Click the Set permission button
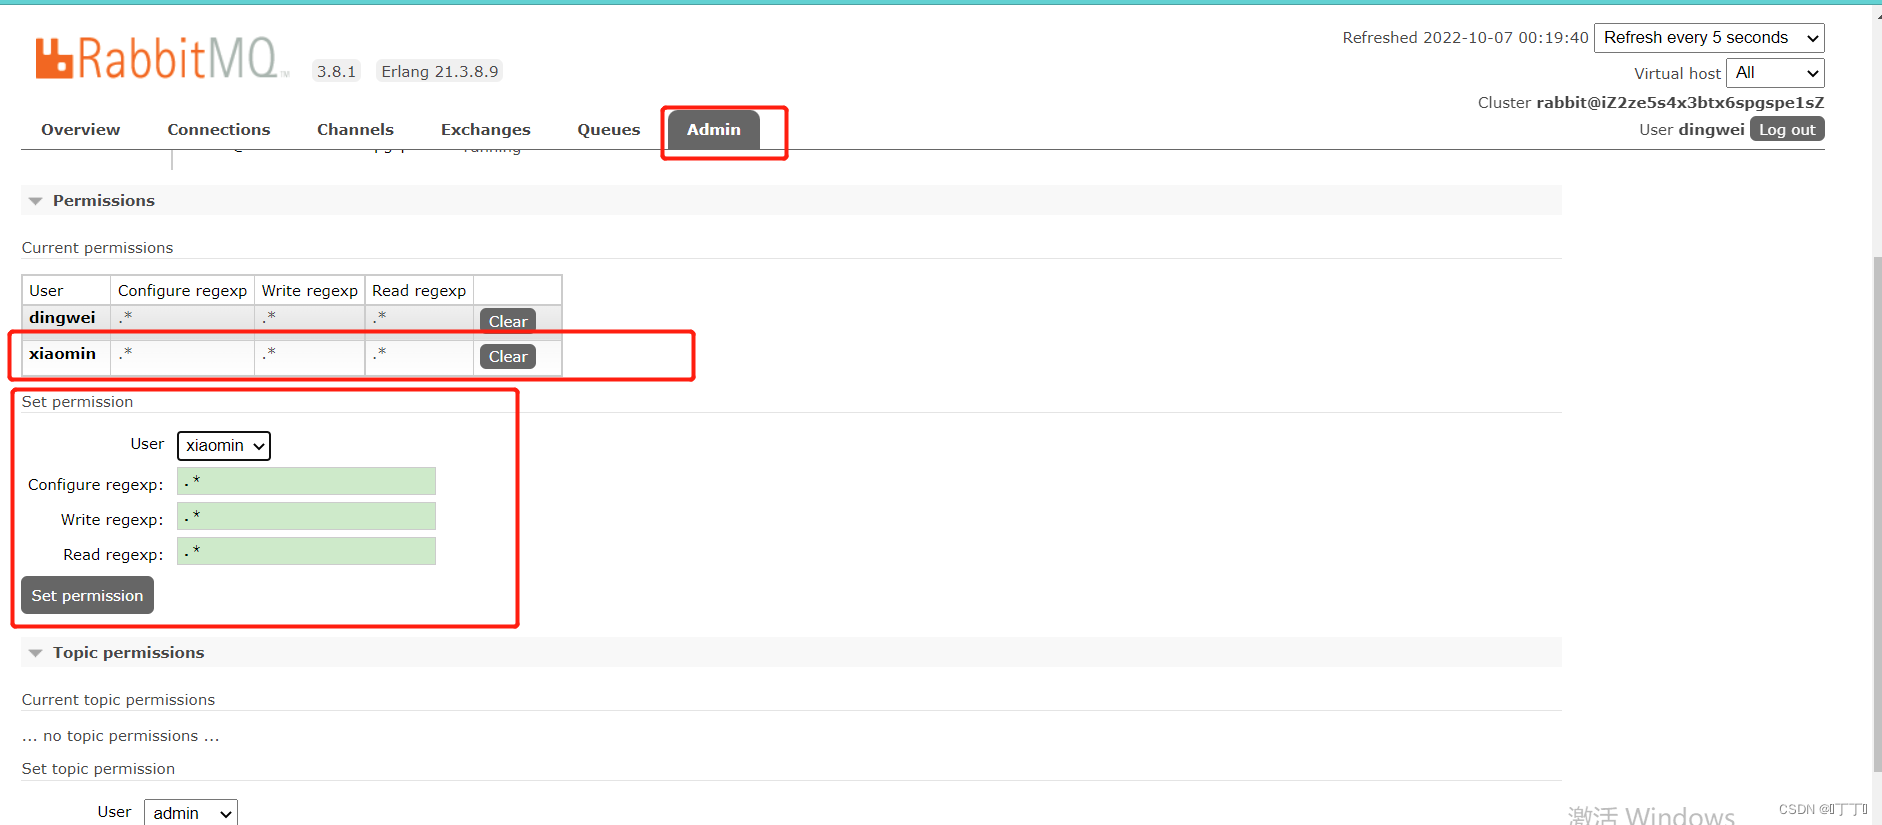The height and width of the screenshot is (825, 1882). tap(87, 596)
